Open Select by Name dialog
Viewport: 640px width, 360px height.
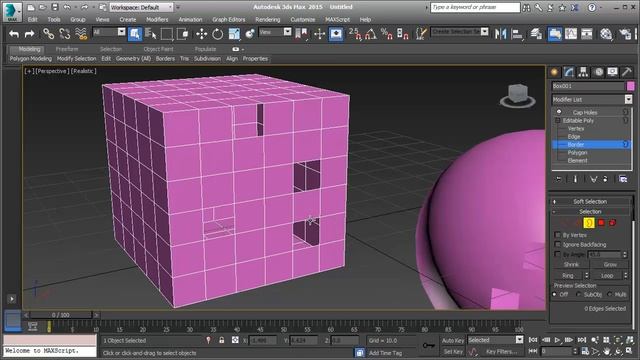tap(151, 34)
